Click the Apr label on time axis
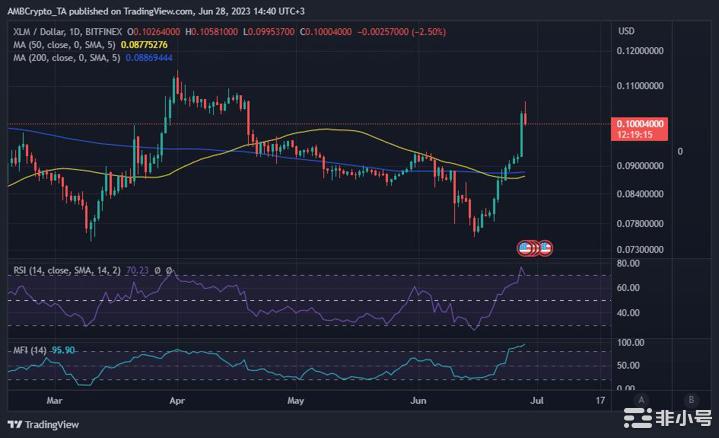The height and width of the screenshot is (438, 719). (x=178, y=400)
